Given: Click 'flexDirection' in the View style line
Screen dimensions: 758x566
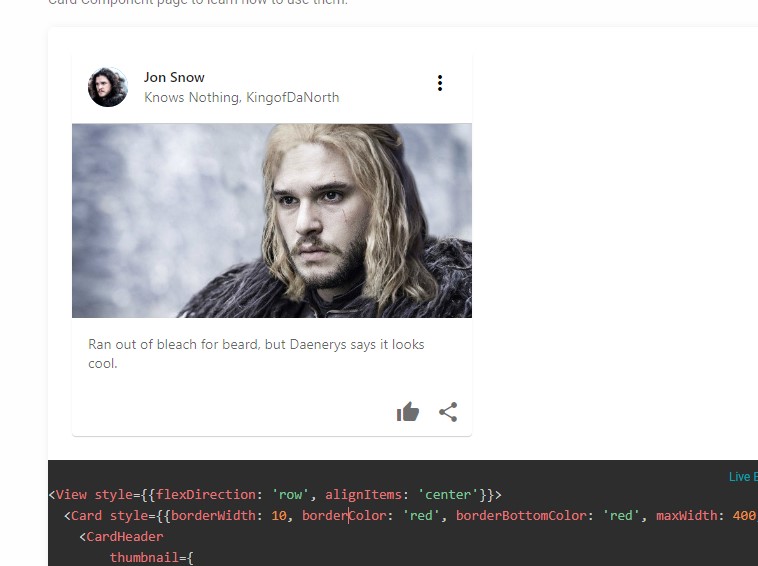Looking at the screenshot, I should click(x=206, y=494).
